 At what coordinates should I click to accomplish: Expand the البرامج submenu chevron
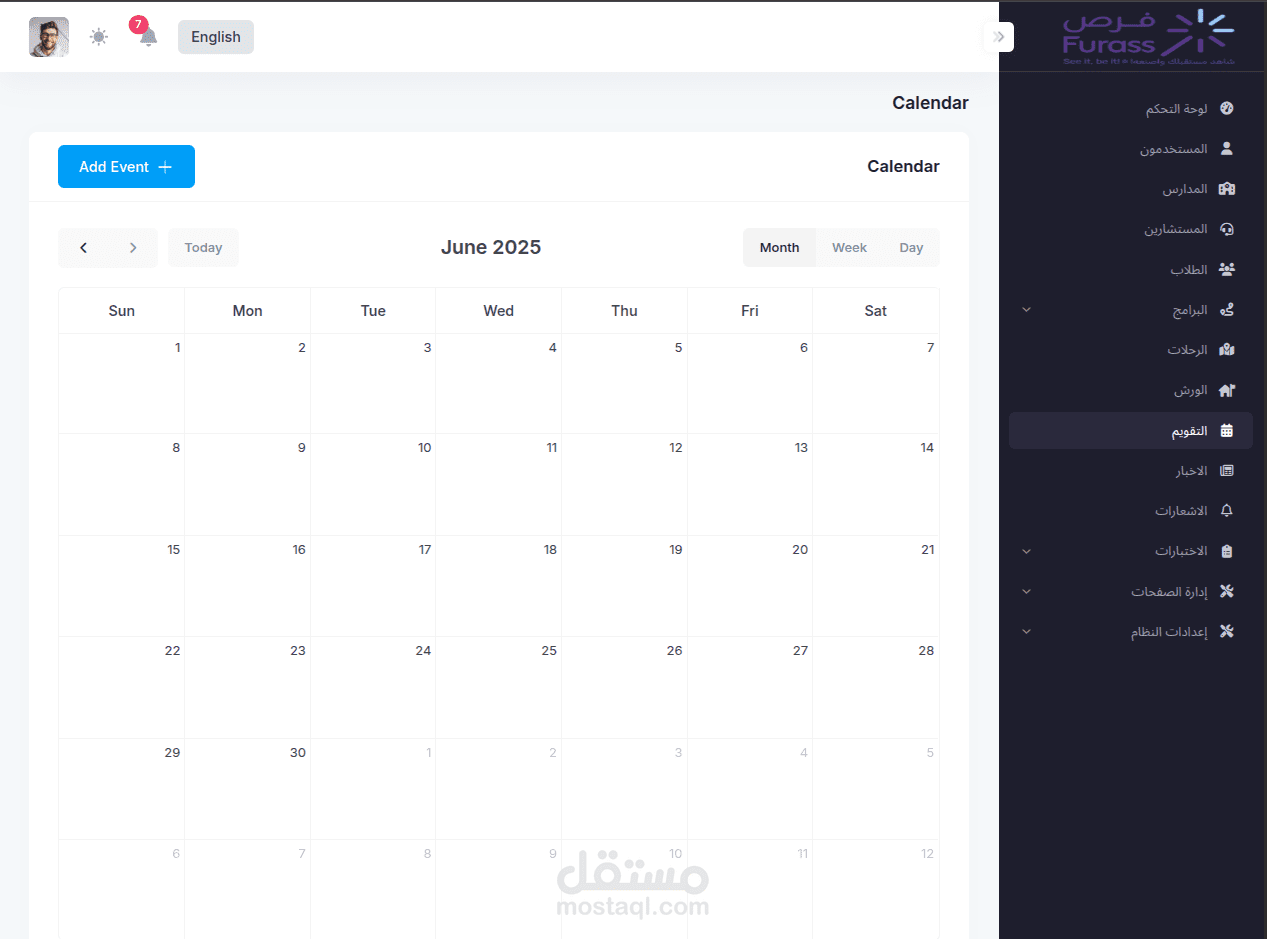(x=1026, y=310)
